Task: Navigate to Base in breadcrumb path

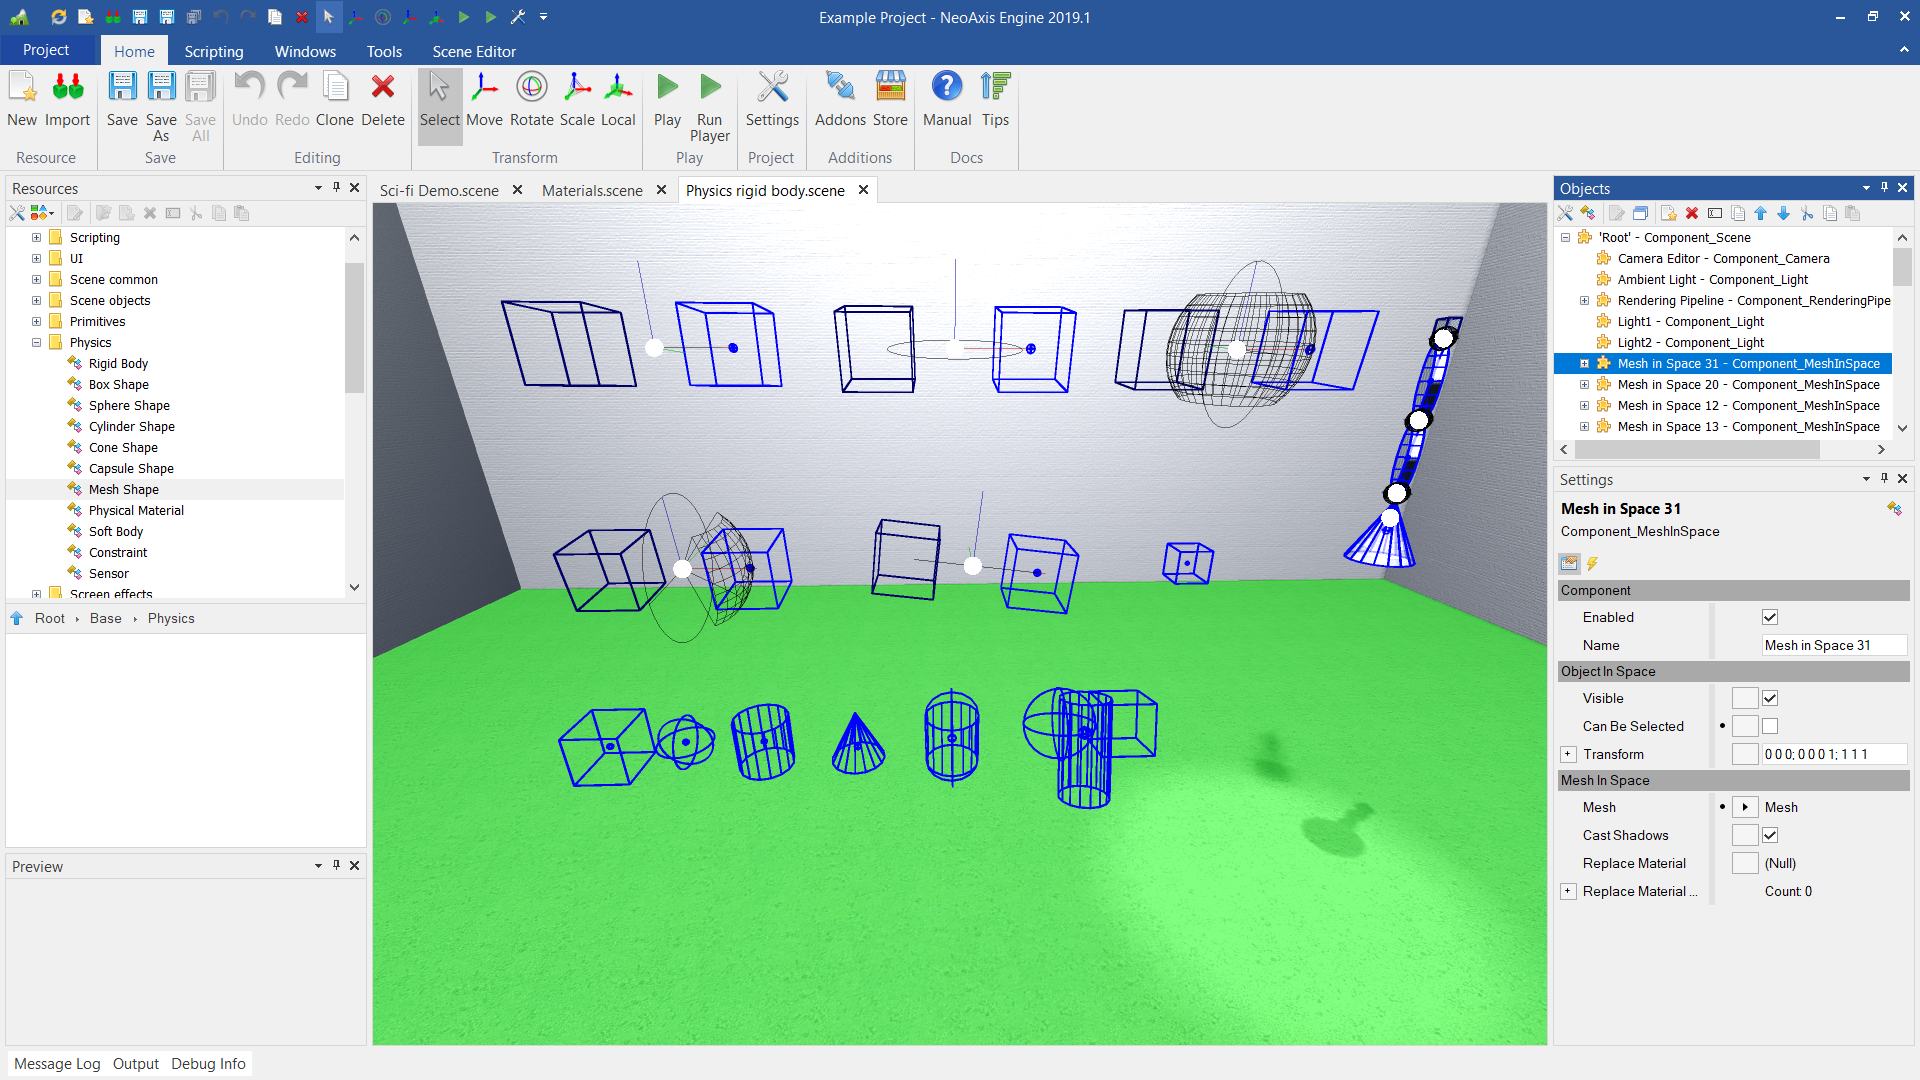Action: click(x=105, y=618)
